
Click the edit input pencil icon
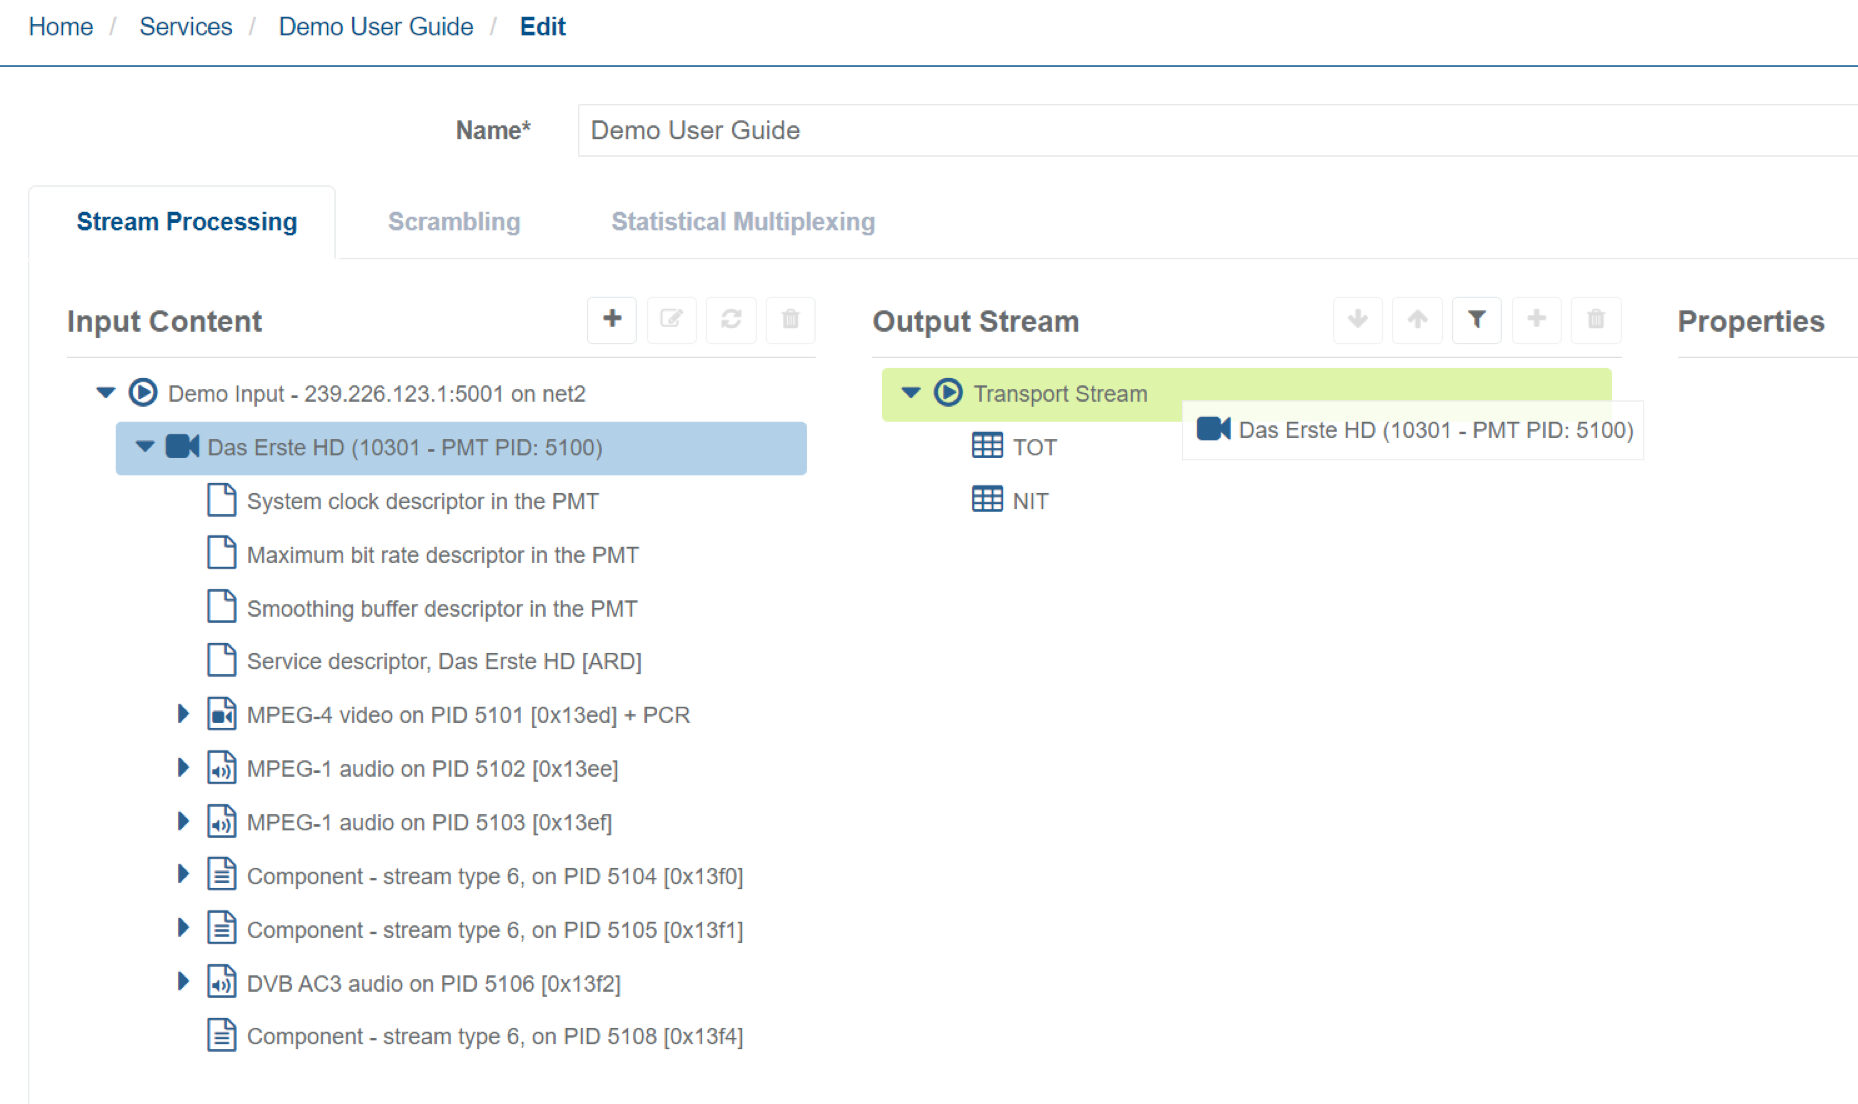pyautogui.click(x=671, y=320)
